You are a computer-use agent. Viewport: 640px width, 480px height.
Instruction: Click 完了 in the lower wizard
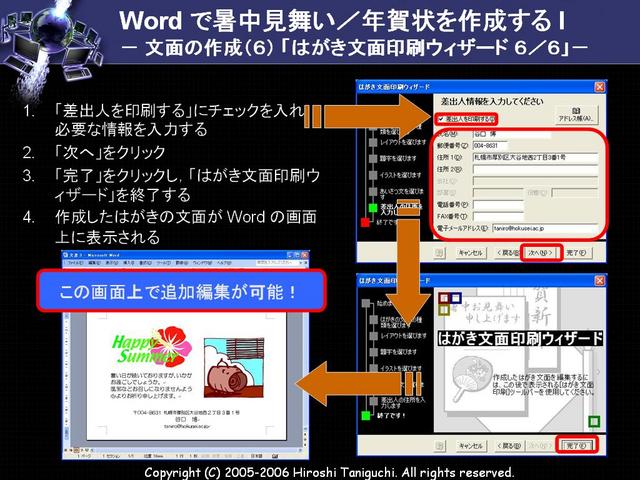pyautogui.click(x=576, y=446)
